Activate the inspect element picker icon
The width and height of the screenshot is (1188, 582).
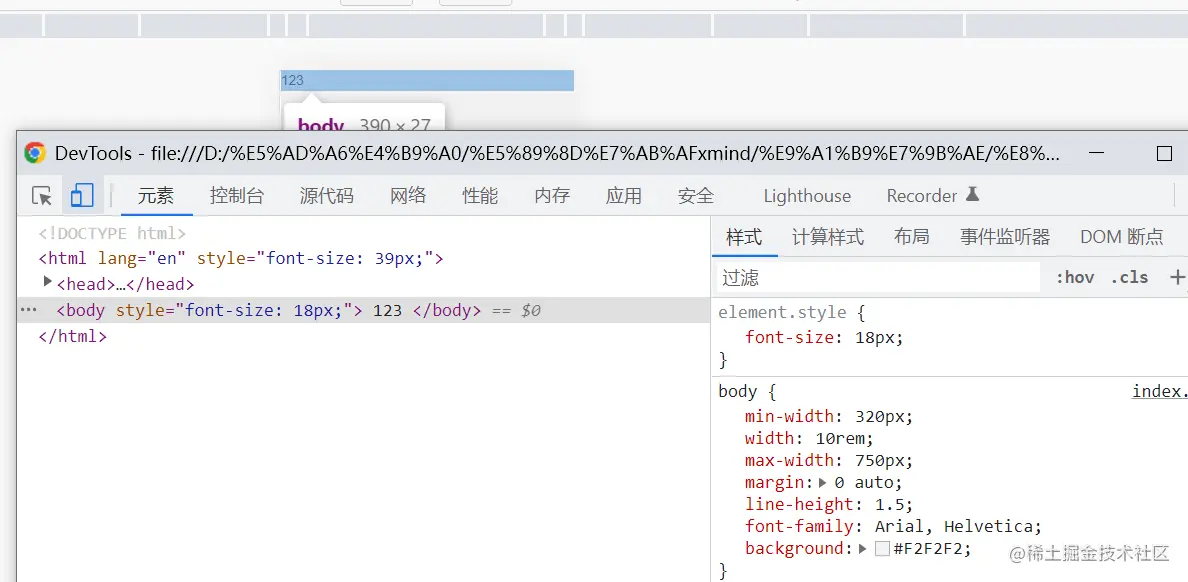(42, 196)
